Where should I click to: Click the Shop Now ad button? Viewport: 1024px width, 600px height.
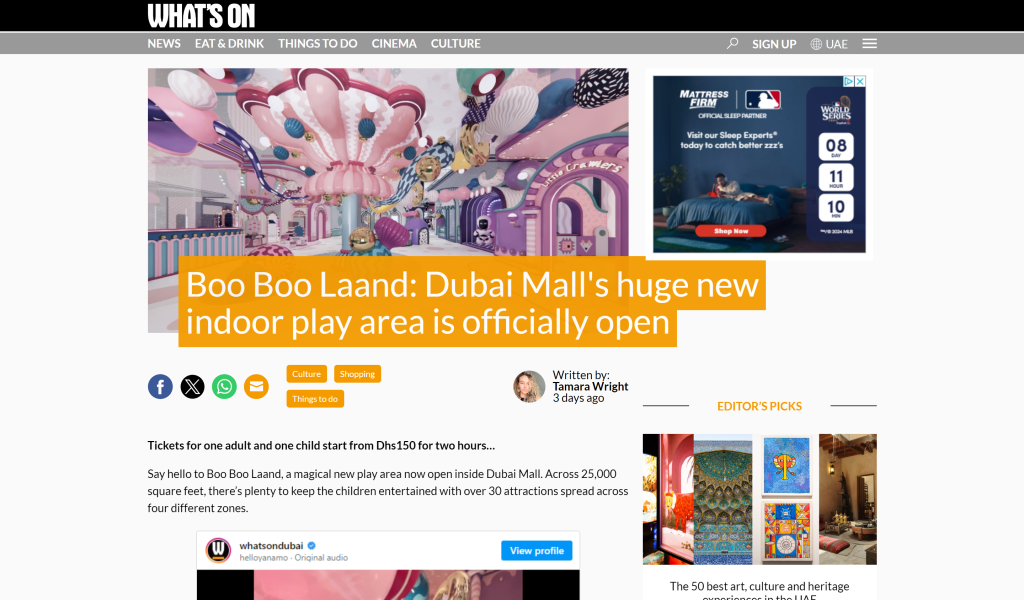(731, 230)
